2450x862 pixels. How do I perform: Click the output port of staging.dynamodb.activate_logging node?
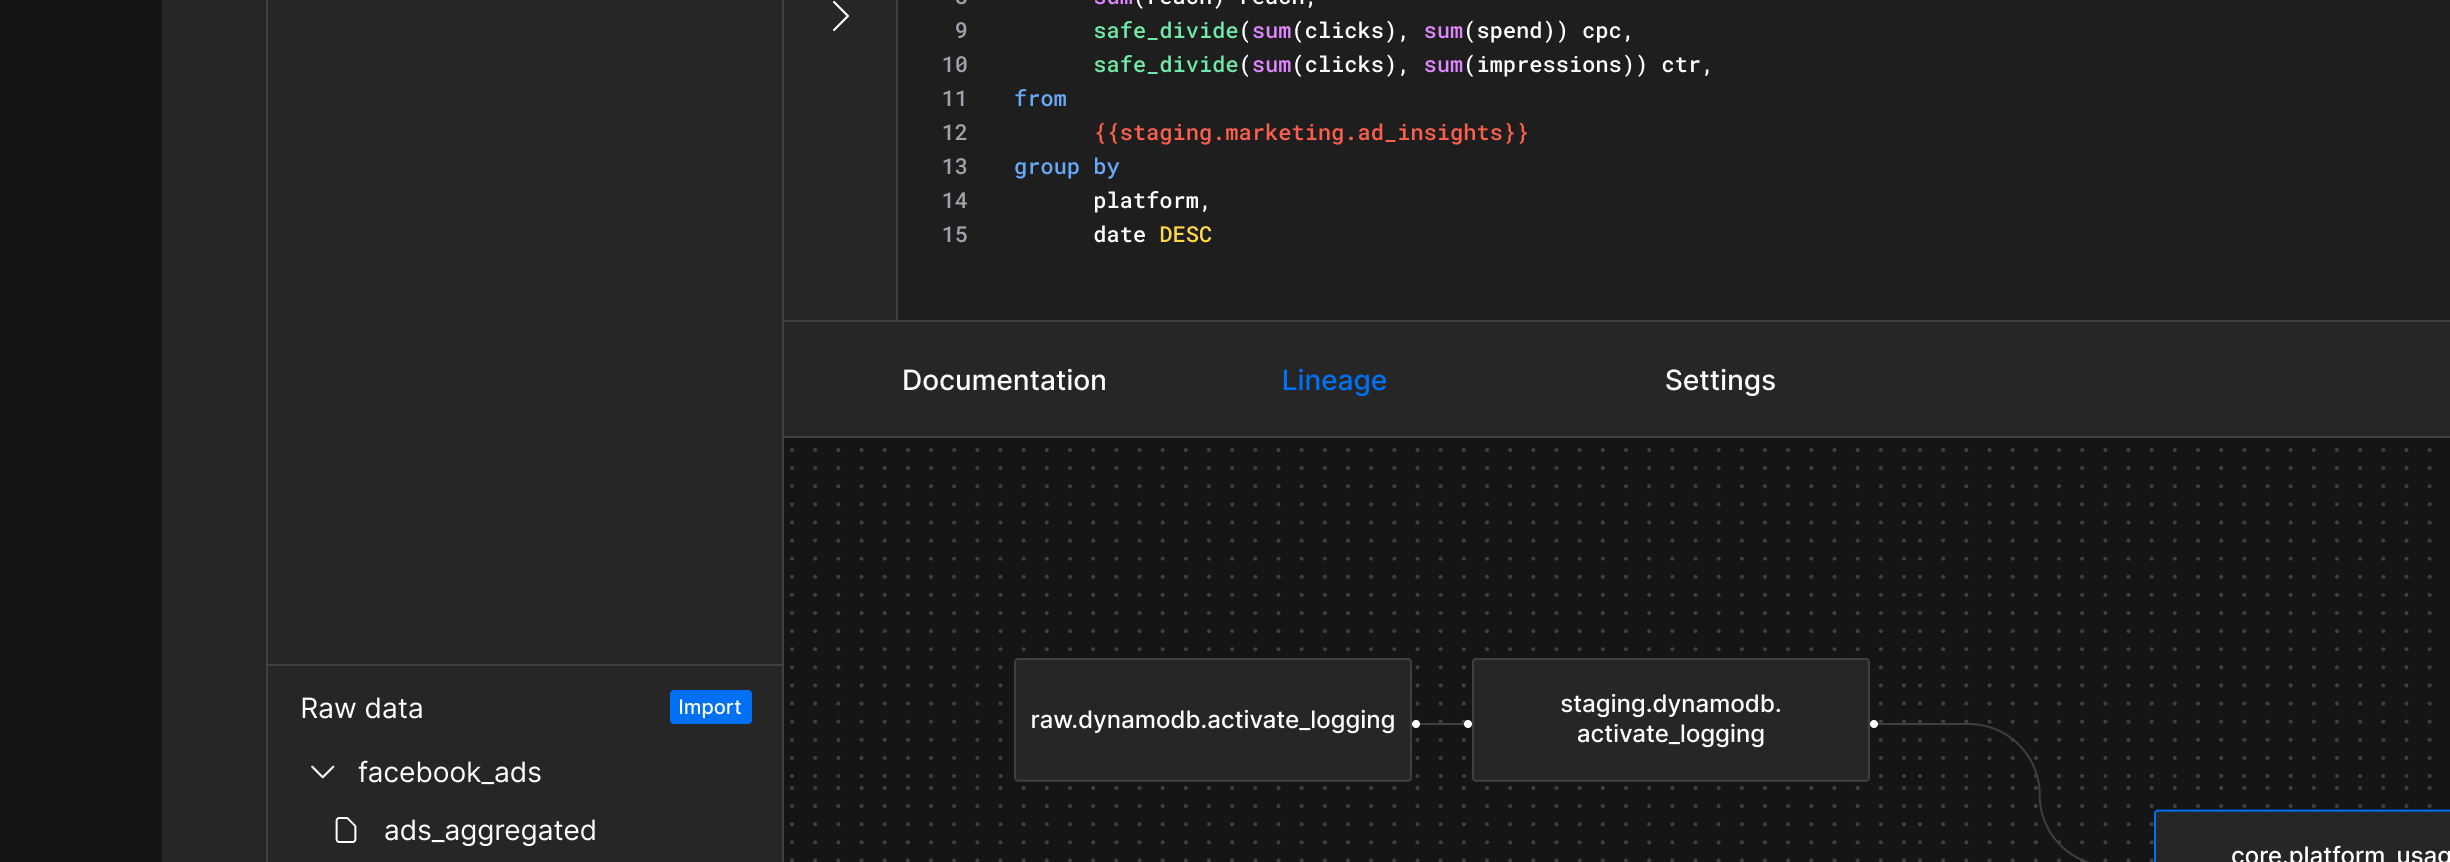(x=1874, y=723)
